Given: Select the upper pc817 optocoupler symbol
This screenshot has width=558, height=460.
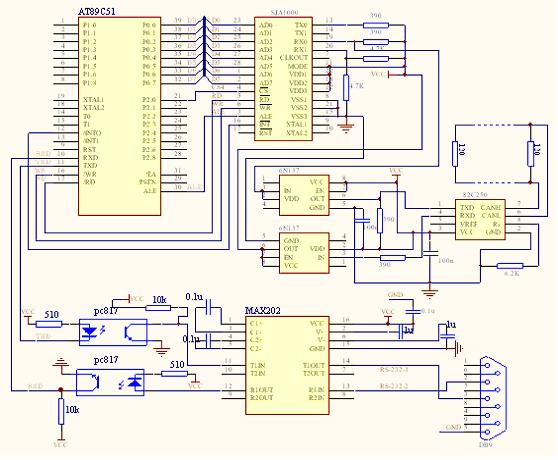Looking at the screenshot, I should click(x=113, y=332).
